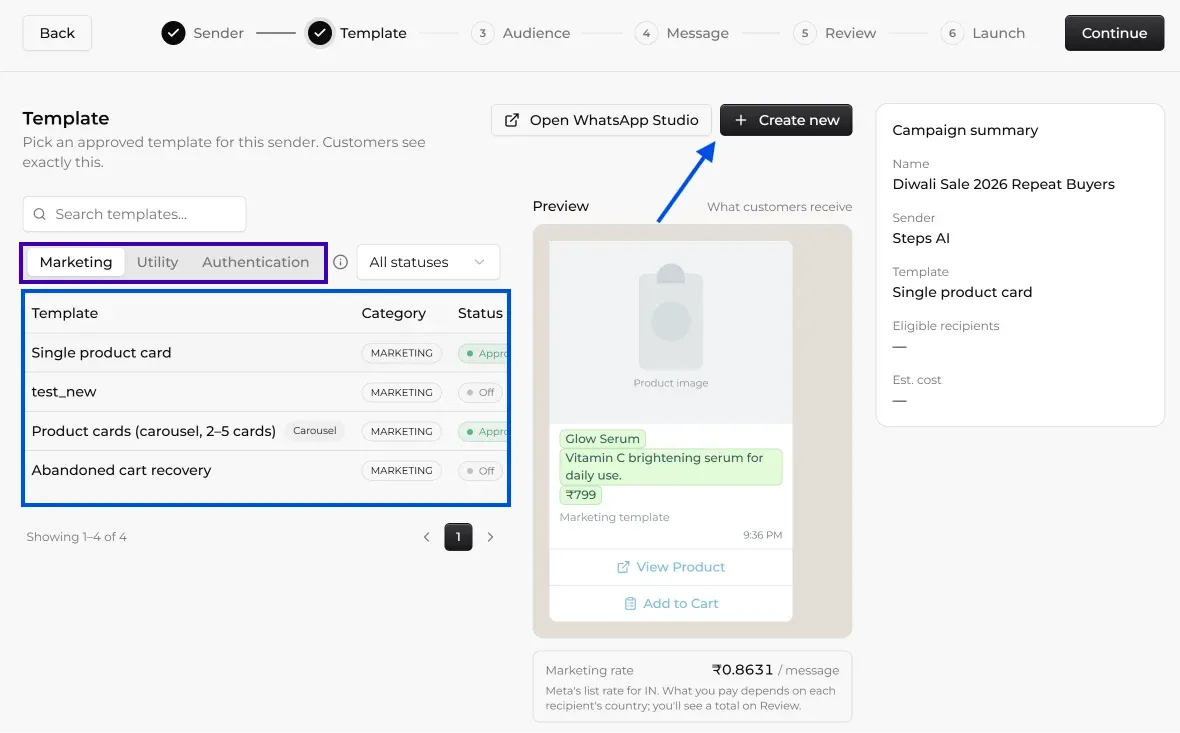Click the ₹0.8631 marketing rate value
Viewport: 1180px width, 733px height.
pos(742,670)
